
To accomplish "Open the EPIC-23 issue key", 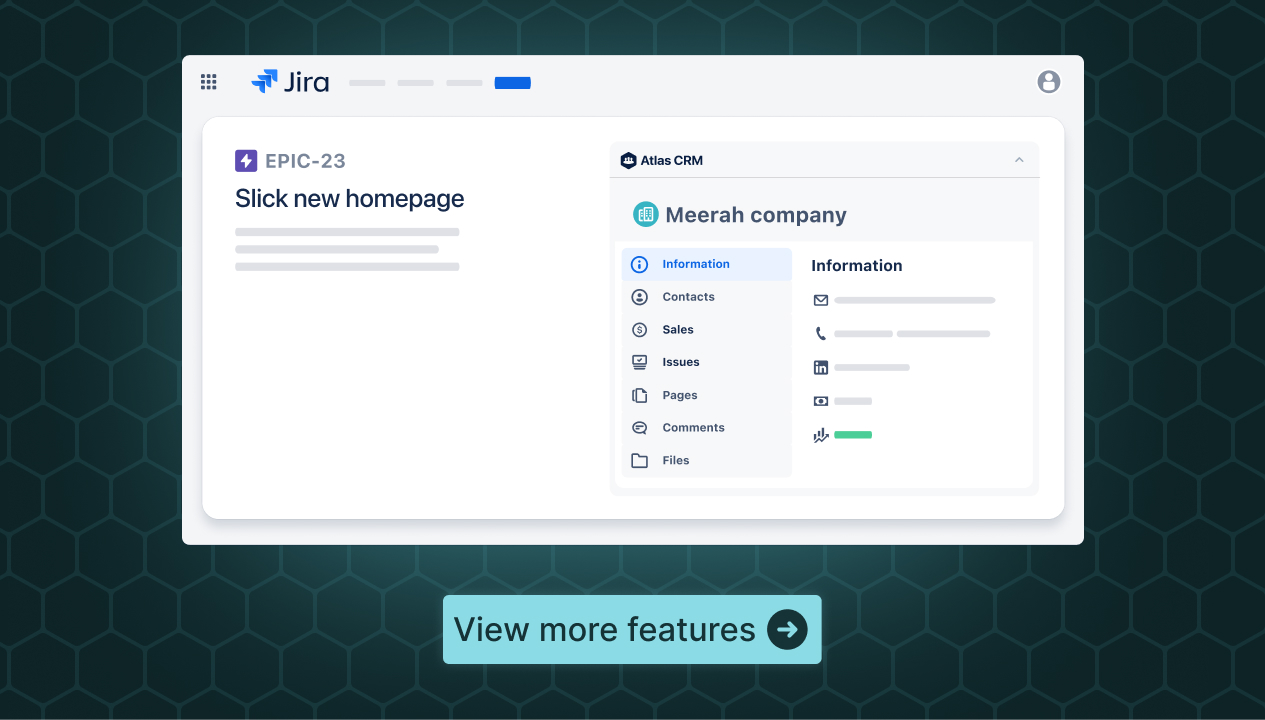I will (x=305, y=161).
